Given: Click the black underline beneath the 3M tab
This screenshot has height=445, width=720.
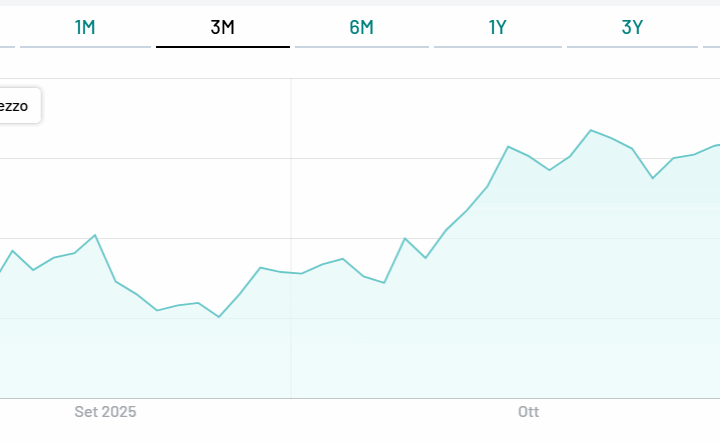Looking at the screenshot, I should (222, 47).
